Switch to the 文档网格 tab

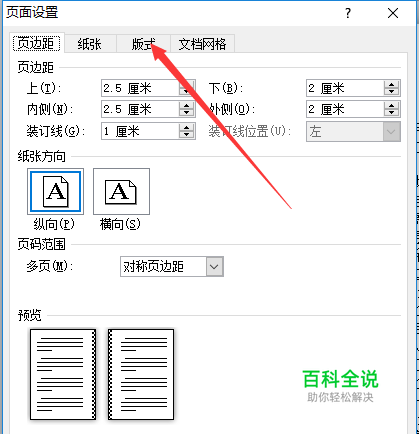tap(202, 44)
